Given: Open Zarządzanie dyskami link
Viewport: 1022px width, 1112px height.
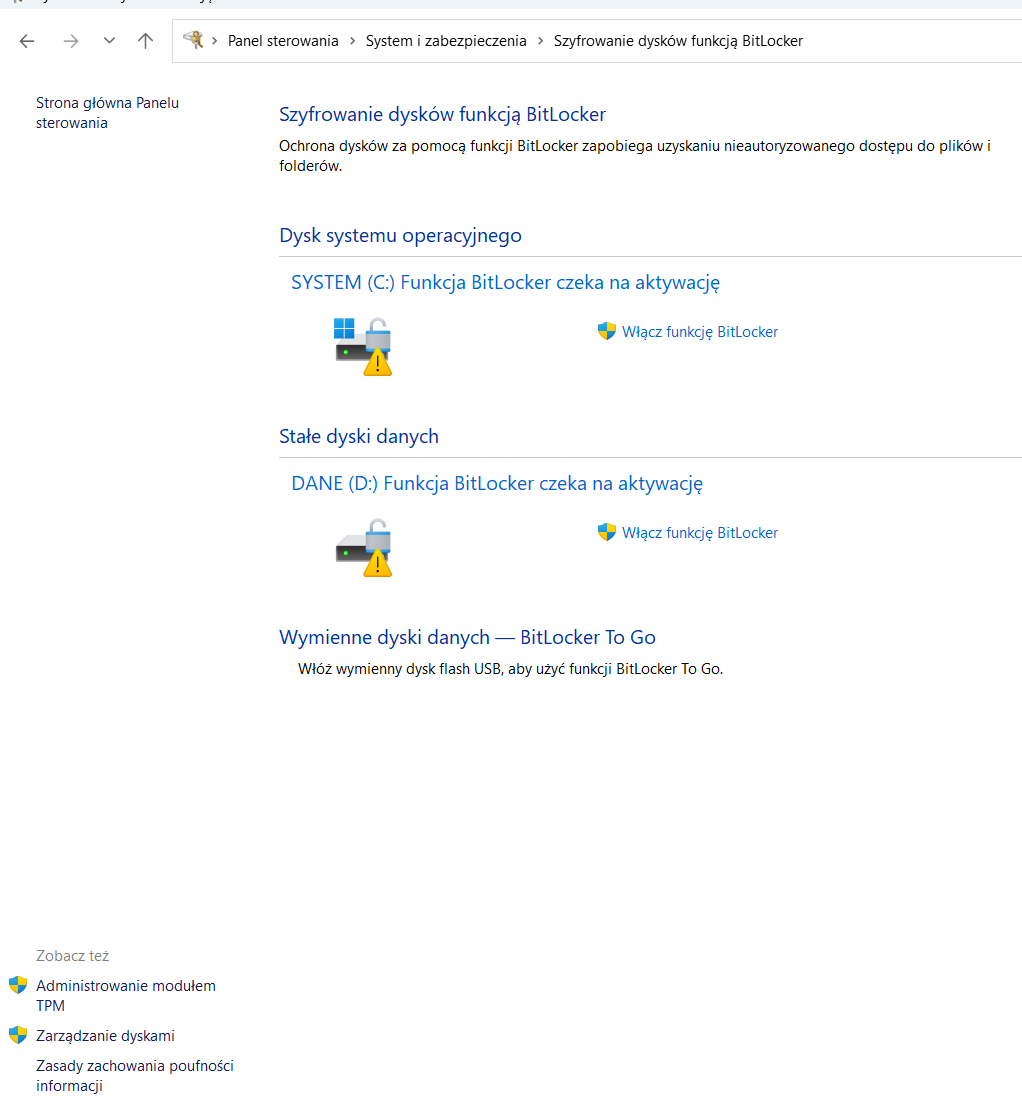Looking at the screenshot, I should [105, 1036].
